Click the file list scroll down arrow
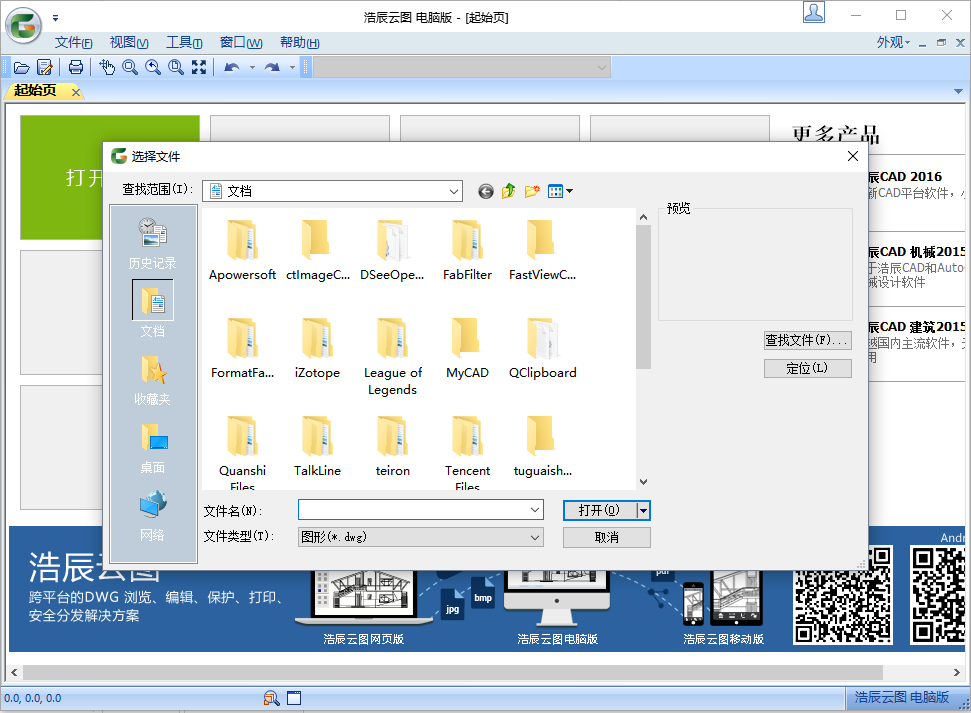 coord(643,482)
